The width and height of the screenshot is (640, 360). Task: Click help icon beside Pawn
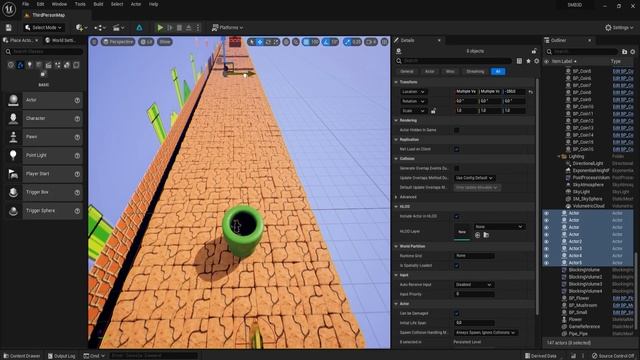77,137
